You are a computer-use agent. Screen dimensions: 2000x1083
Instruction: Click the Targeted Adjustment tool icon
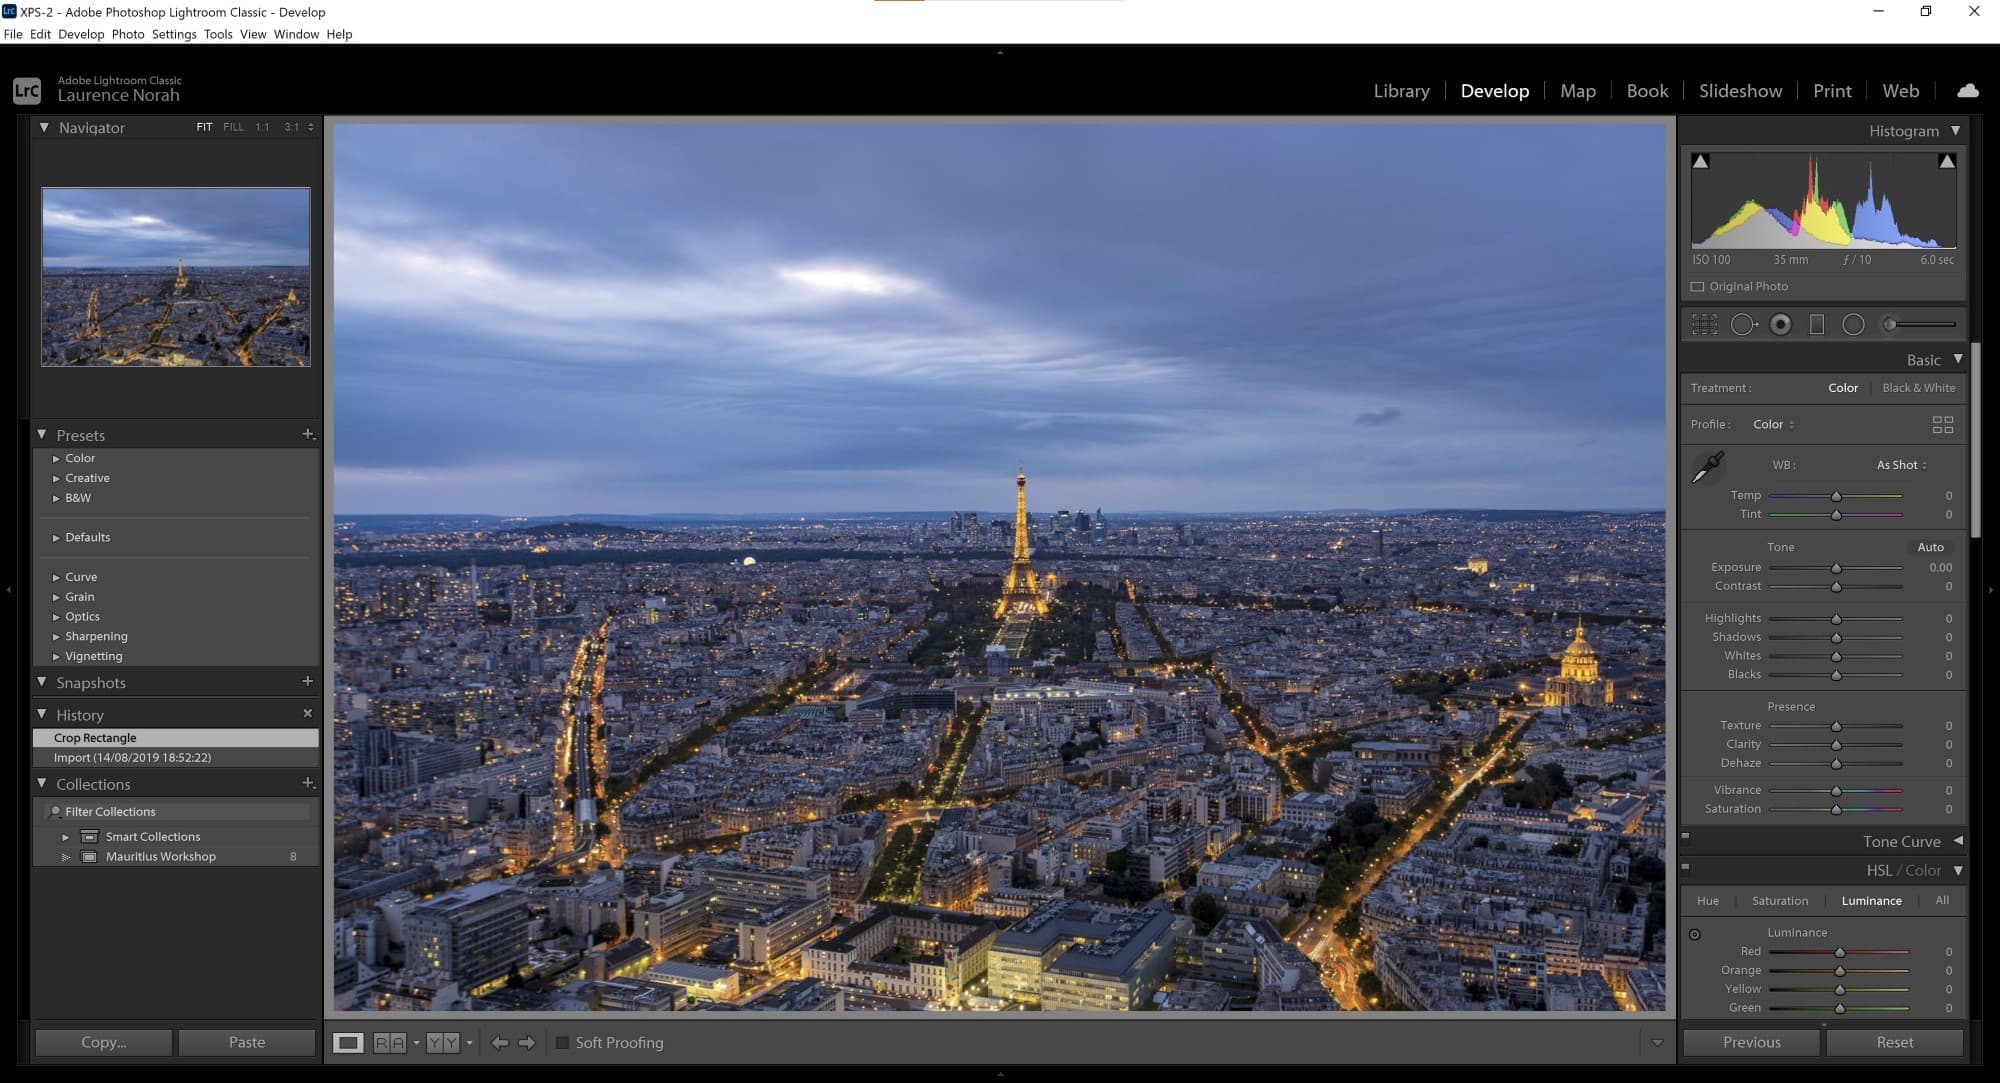pos(1696,931)
